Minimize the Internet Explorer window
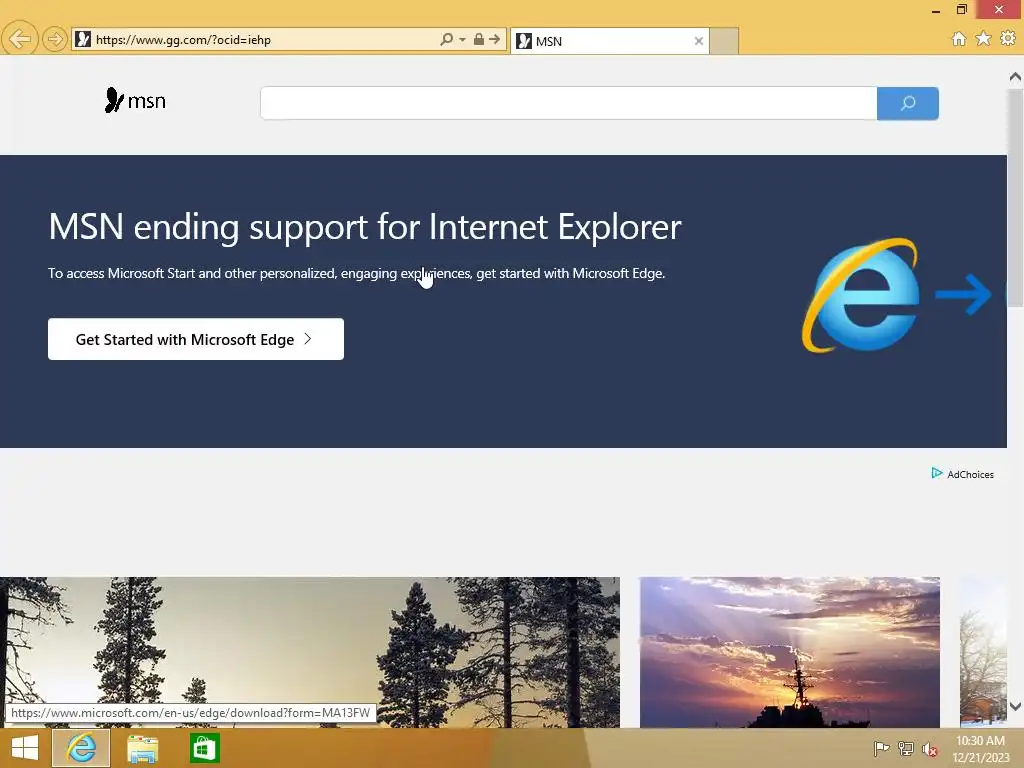Viewport: 1024px width, 768px height. (x=936, y=10)
